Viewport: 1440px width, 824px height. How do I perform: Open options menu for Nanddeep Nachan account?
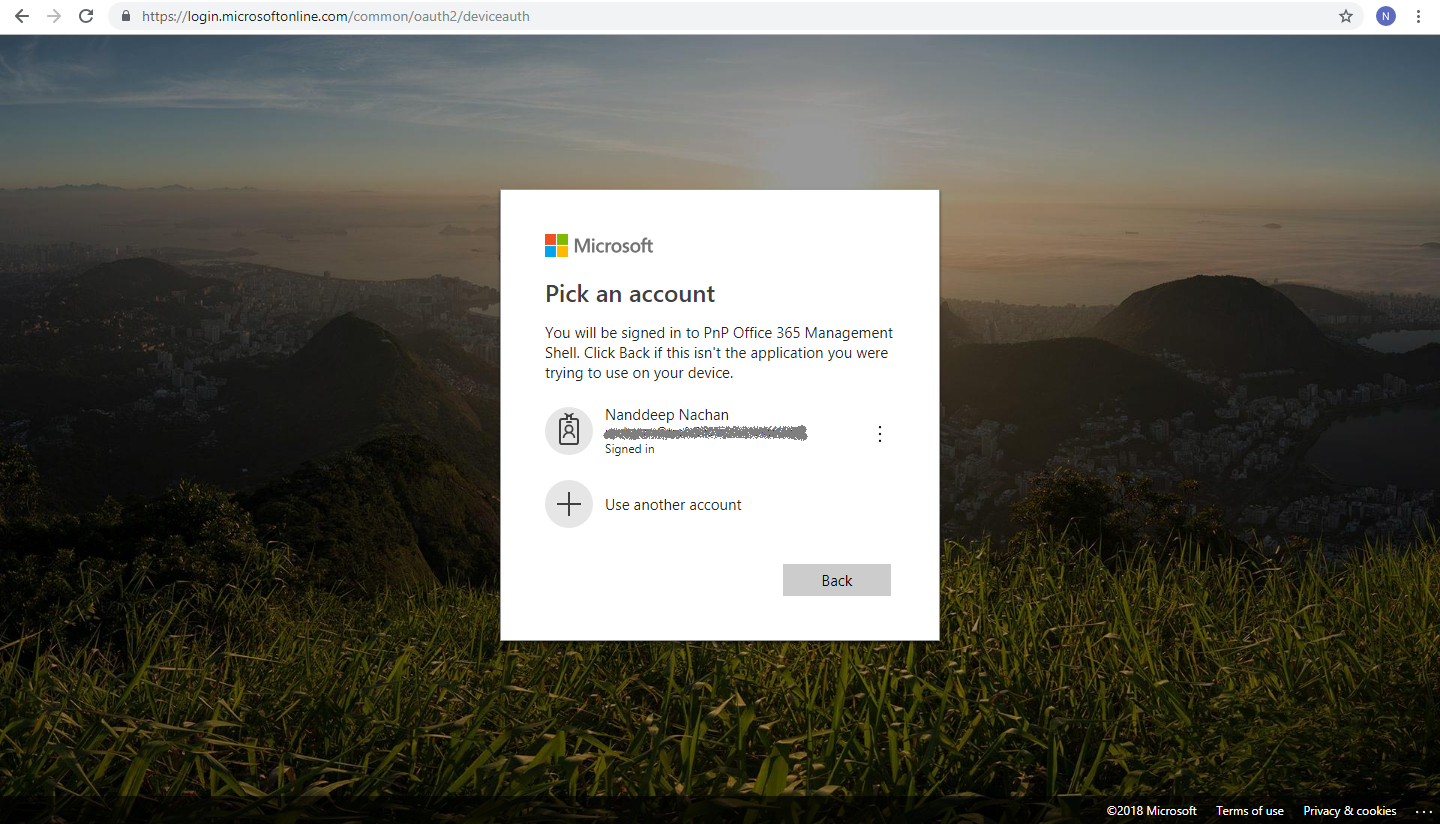[x=880, y=433]
